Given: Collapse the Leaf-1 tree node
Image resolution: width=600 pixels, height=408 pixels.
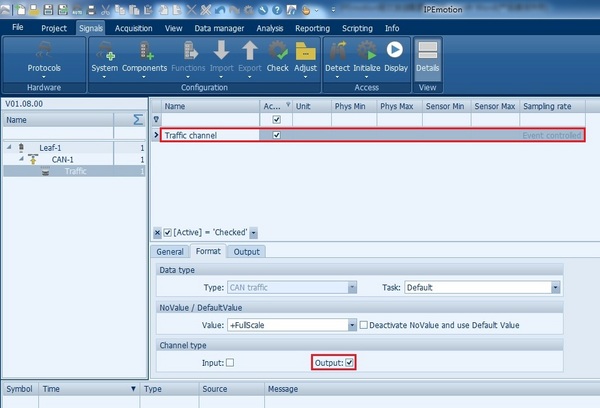Looking at the screenshot, I should click(x=9, y=147).
